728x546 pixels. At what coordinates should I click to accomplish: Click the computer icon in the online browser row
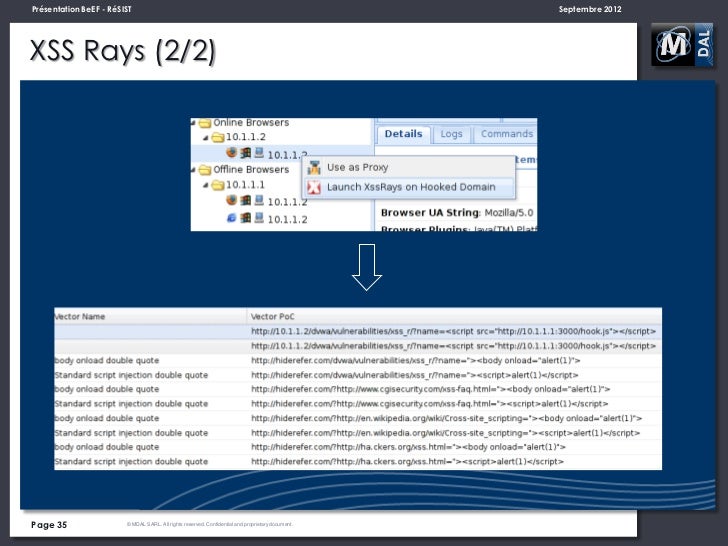(259, 152)
